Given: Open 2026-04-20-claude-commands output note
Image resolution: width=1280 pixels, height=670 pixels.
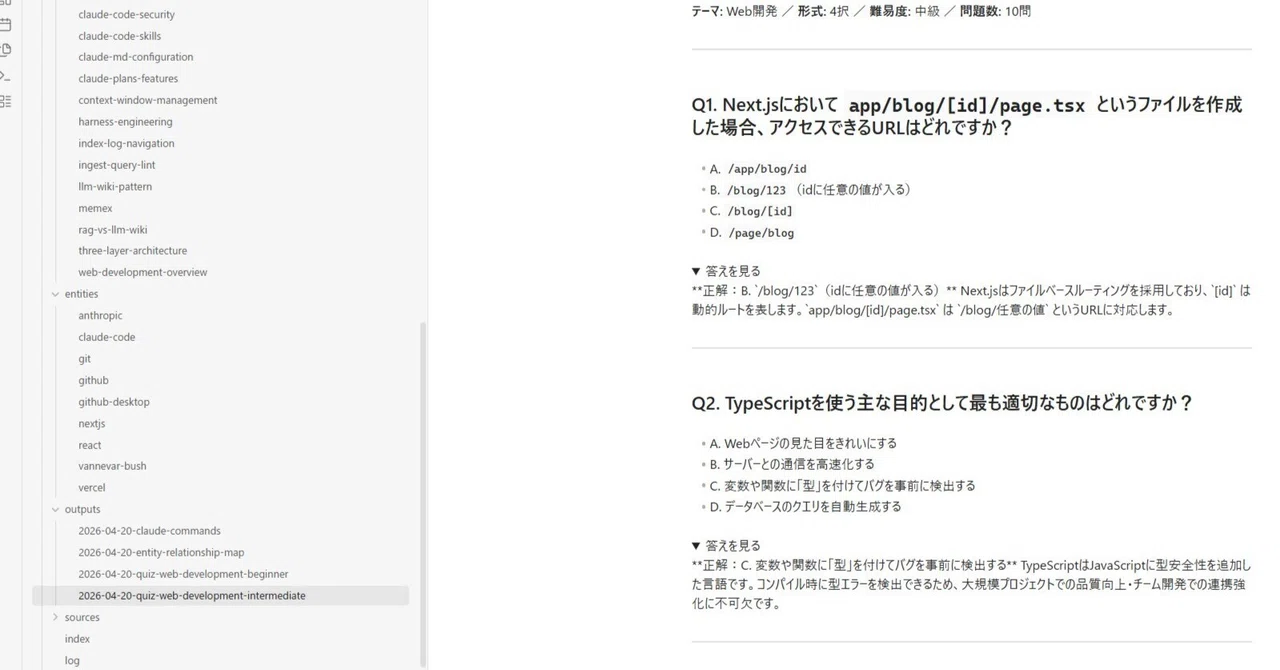Looking at the screenshot, I should click(150, 531).
